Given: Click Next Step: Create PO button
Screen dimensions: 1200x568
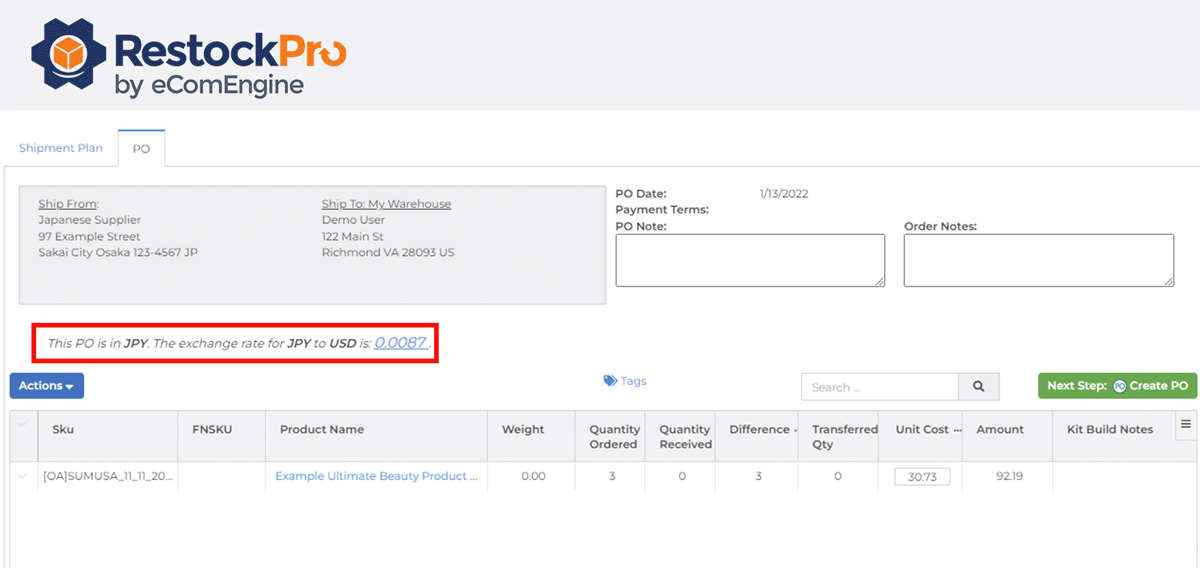Looking at the screenshot, I should coord(1116,386).
